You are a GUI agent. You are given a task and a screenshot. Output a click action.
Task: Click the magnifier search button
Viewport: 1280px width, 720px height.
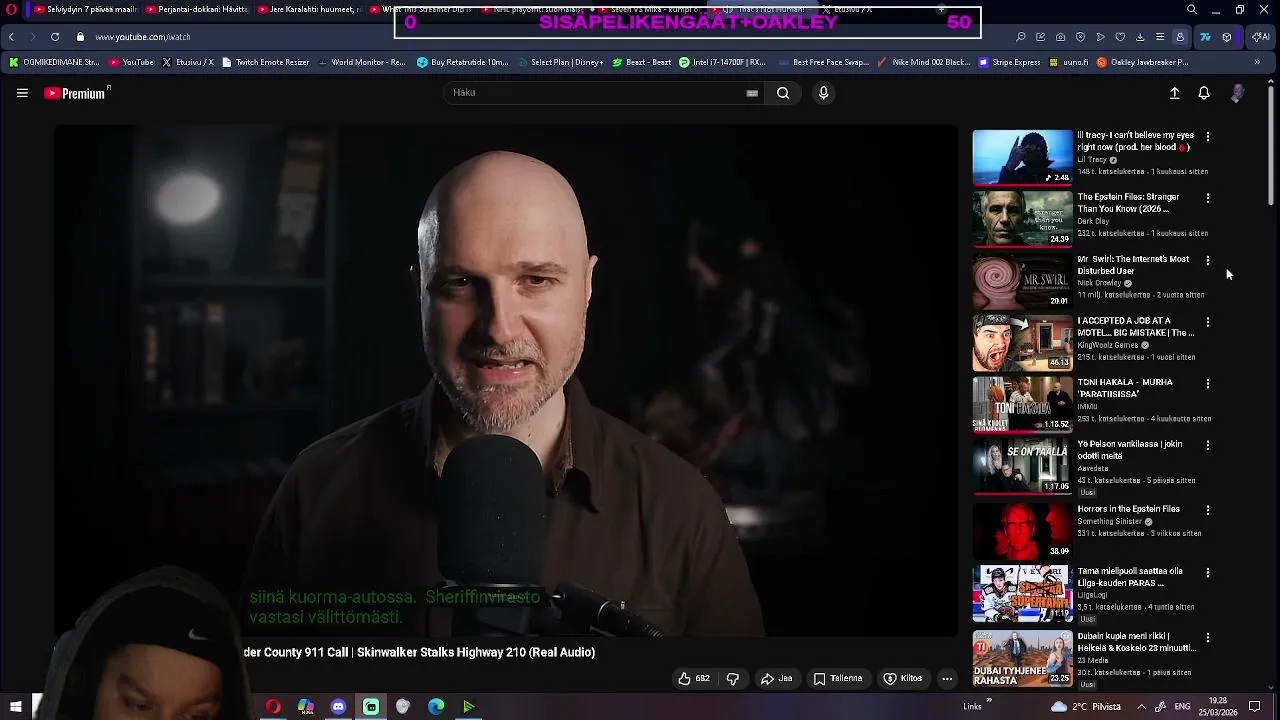pyautogui.click(x=783, y=93)
